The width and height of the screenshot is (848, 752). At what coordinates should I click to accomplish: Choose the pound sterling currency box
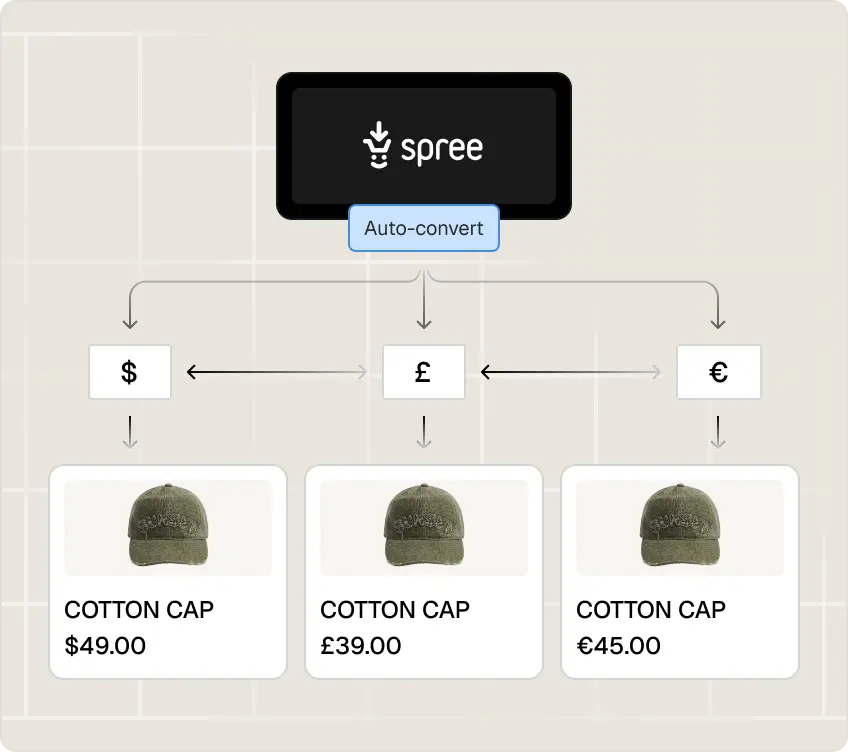(x=423, y=372)
